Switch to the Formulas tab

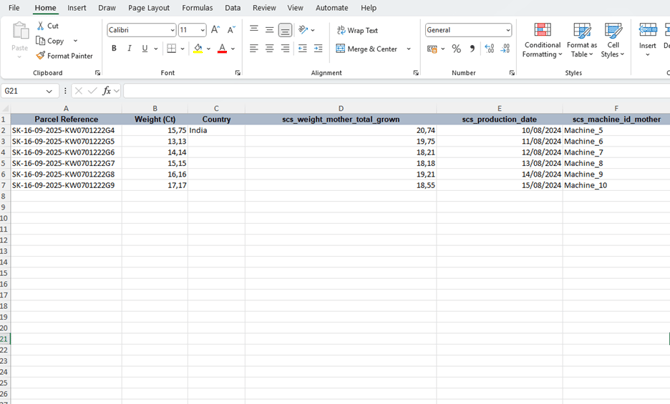[x=197, y=8]
